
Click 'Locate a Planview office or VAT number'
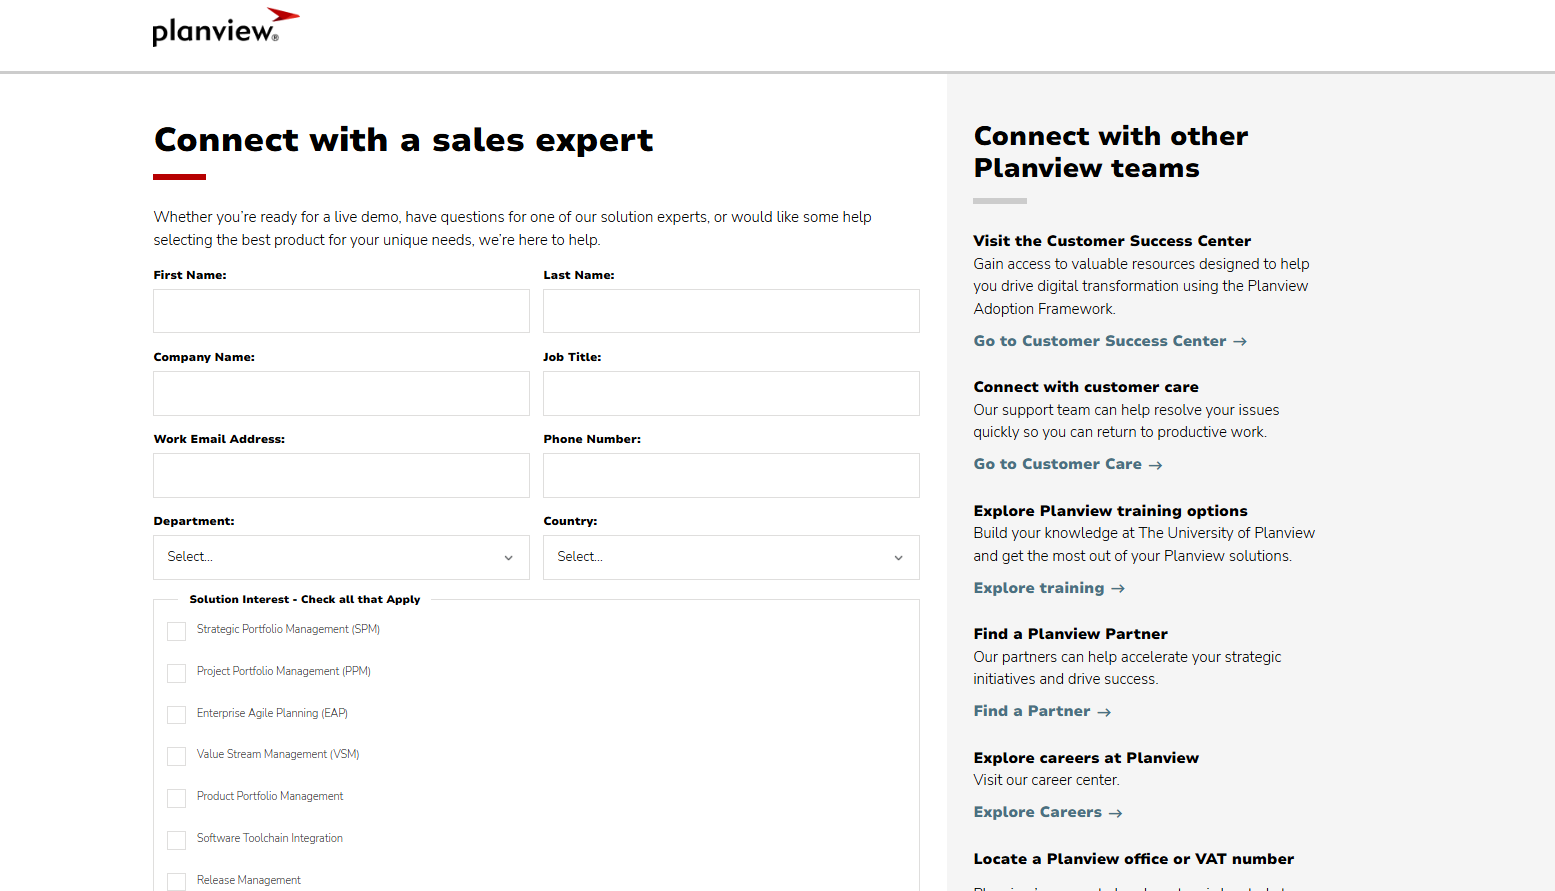1134,859
